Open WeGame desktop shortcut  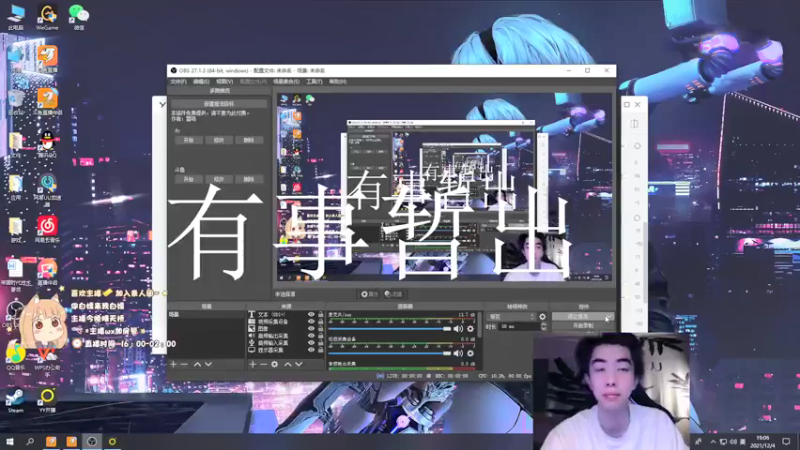coord(47,17)
